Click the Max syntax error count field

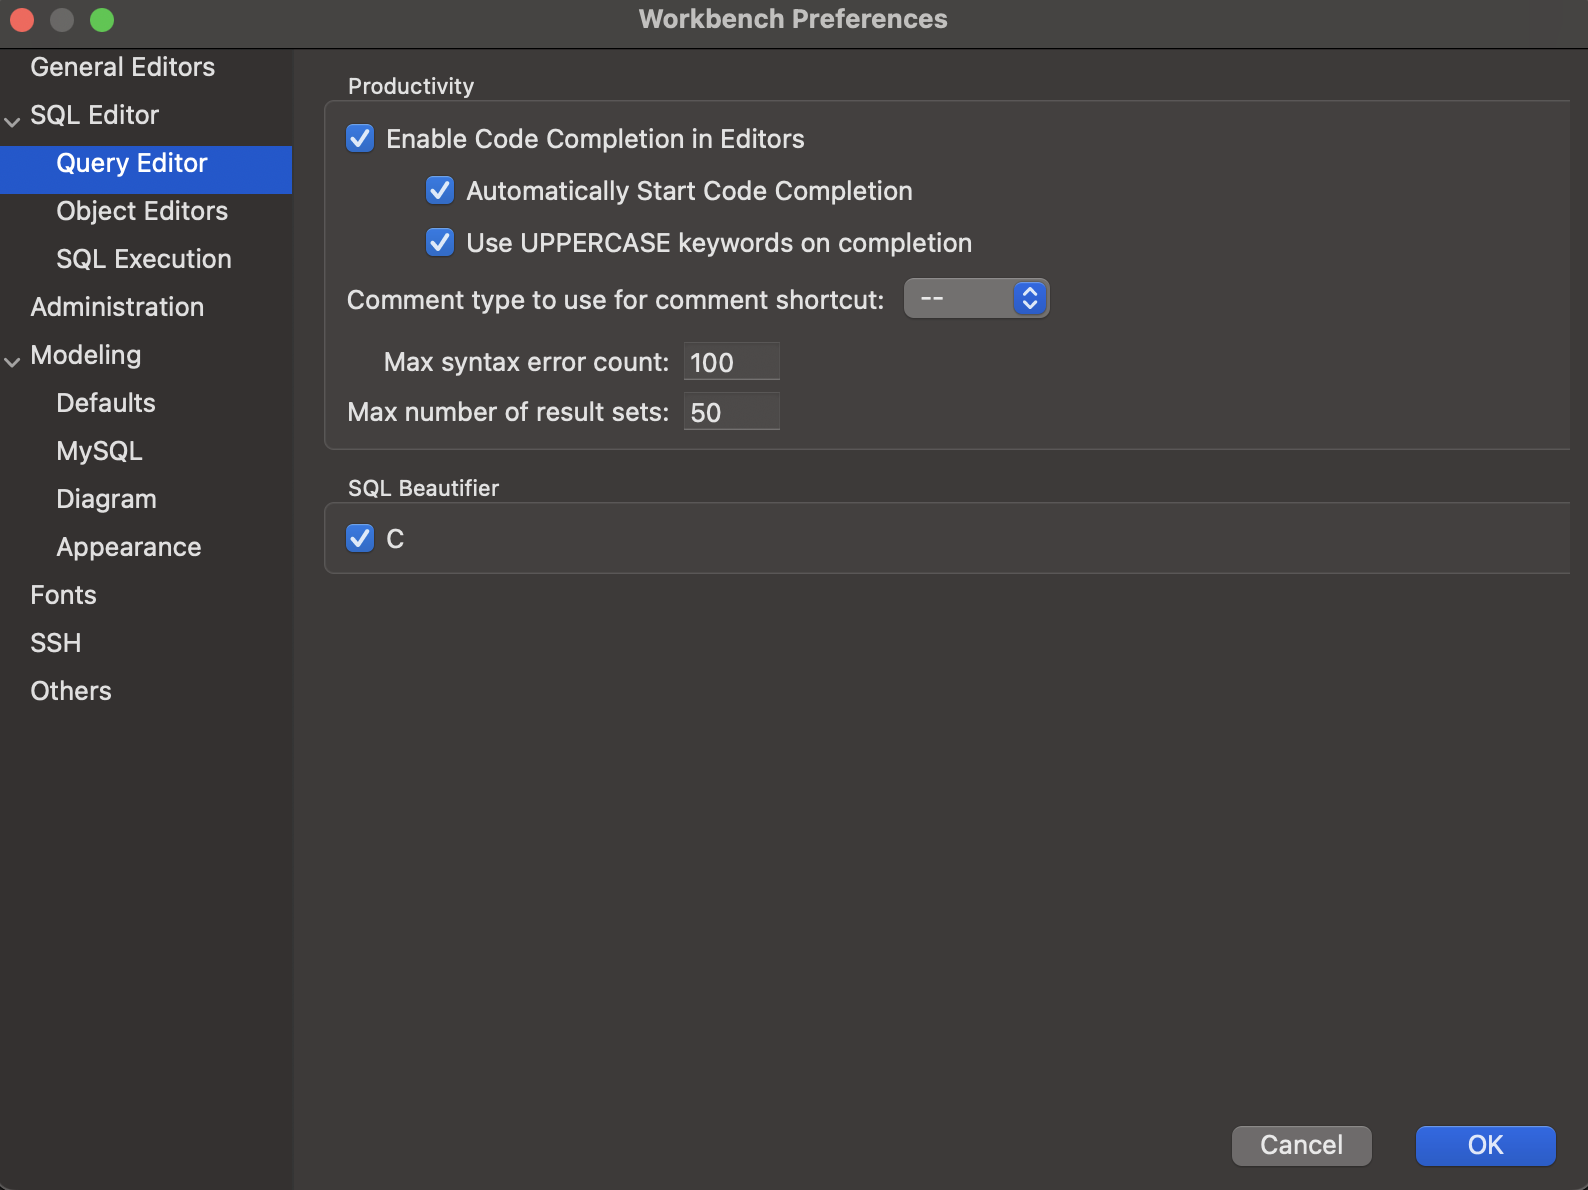click(x=732, y=361)
